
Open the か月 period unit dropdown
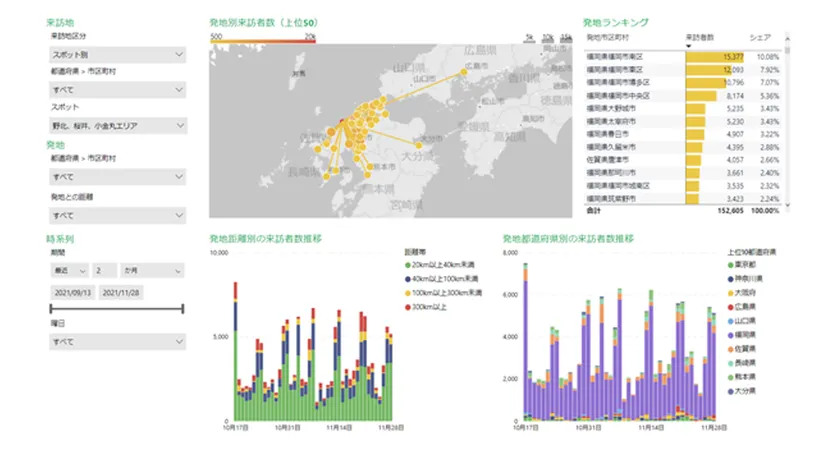(151, 270)
